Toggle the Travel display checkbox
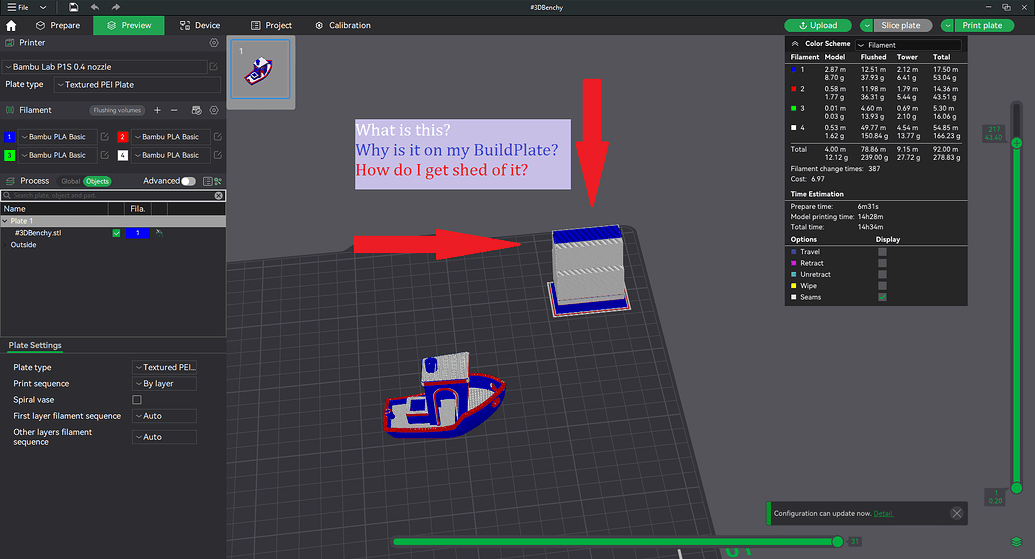The width and height of the screenshot is (1035, 559). tap(883, 251)
